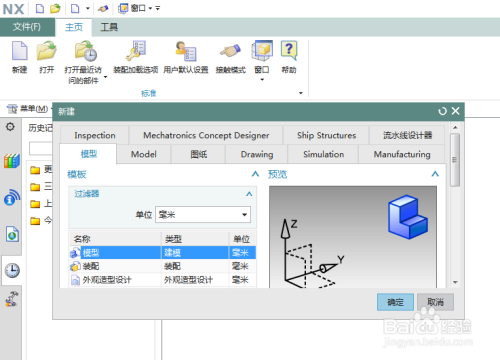Select the Simulation tab
The width and height of the screenshot is (500, 360).
323,154
